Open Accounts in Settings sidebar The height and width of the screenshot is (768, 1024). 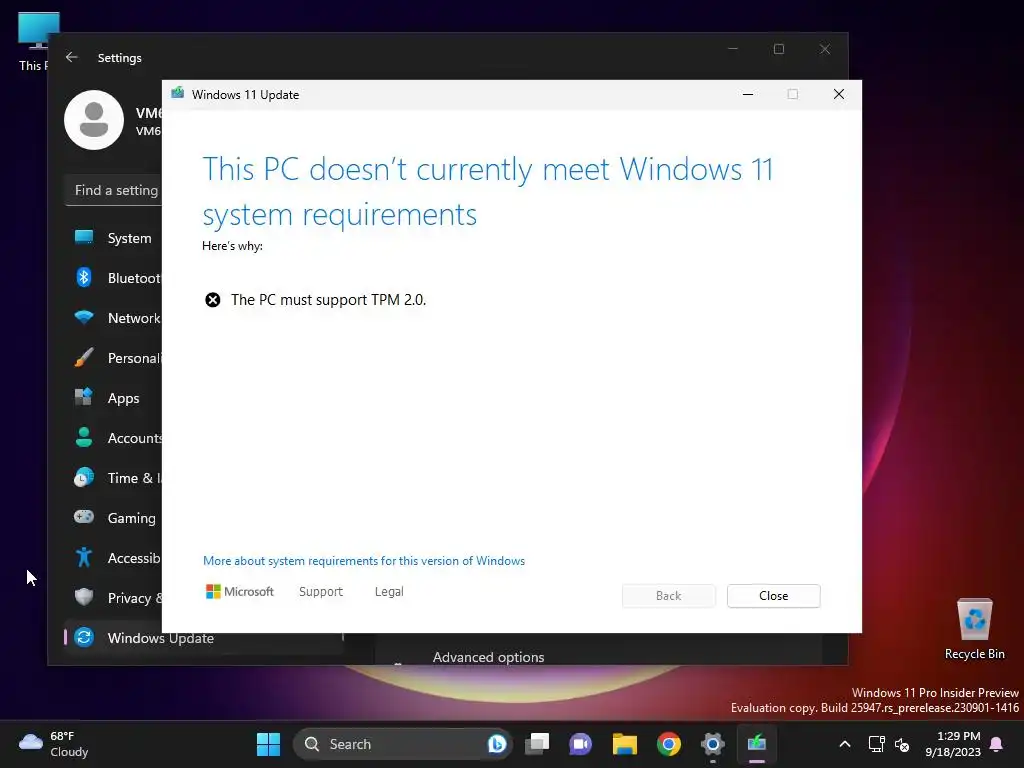(x=114, y=438)
